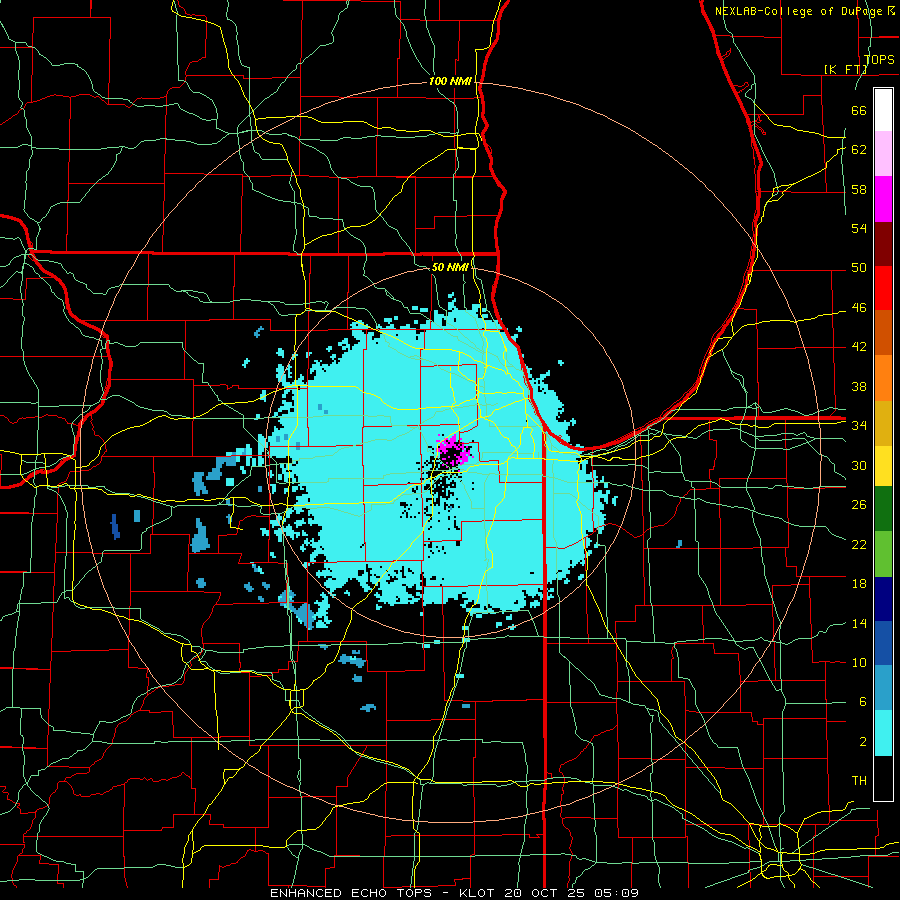This screenshot has width=900, height=900.
Task: Click the black TH swatch in the legend
Action: (x=883, y=778)
